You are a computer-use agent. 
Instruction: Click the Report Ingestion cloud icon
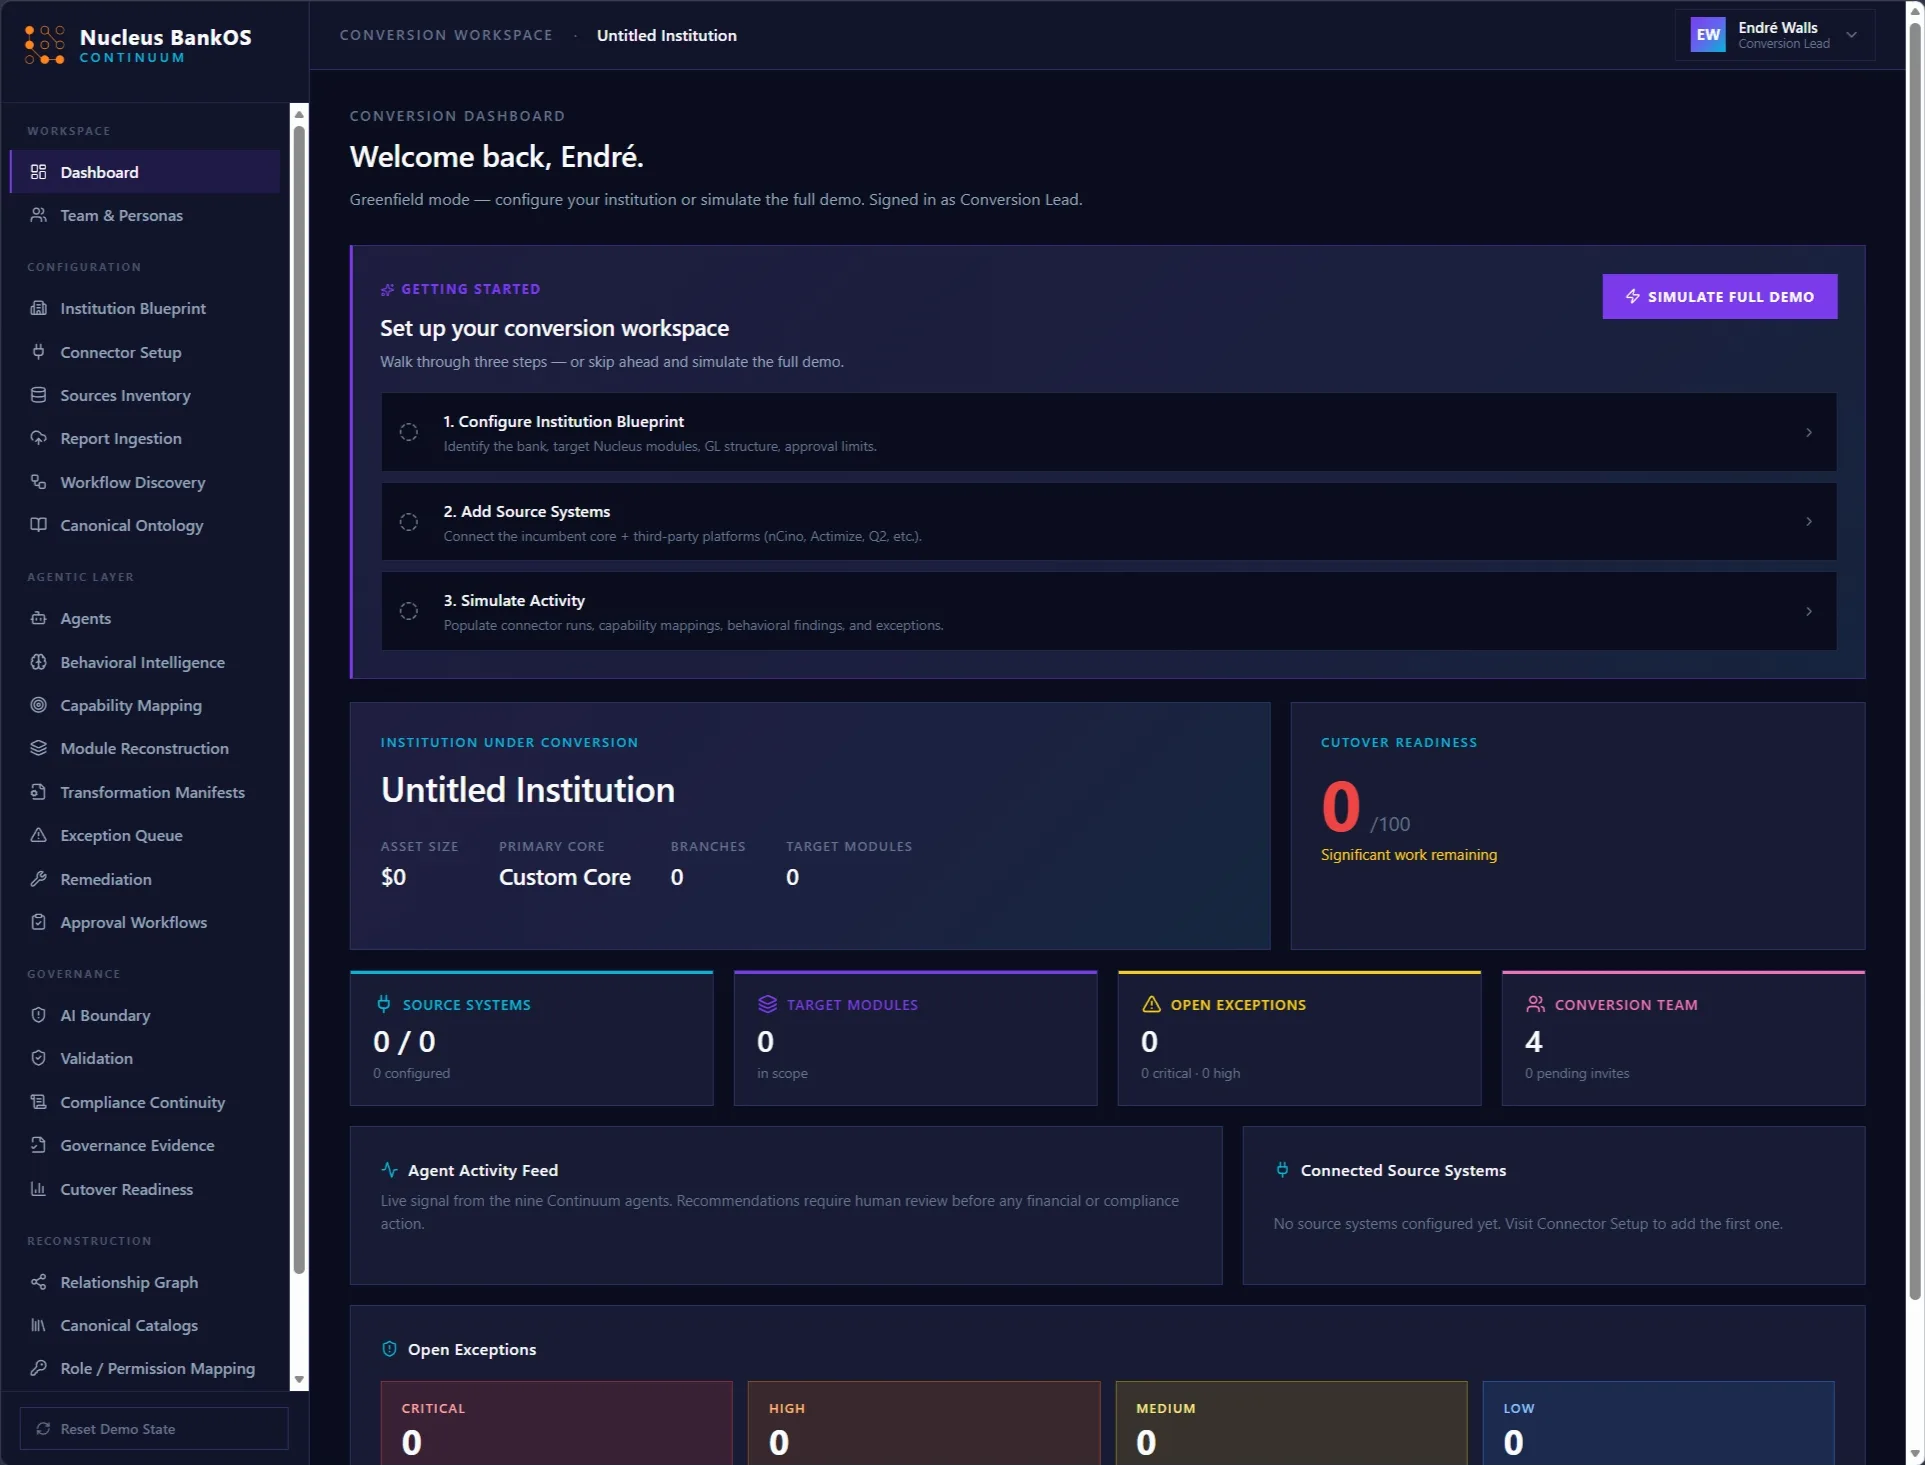click(38, 438)
